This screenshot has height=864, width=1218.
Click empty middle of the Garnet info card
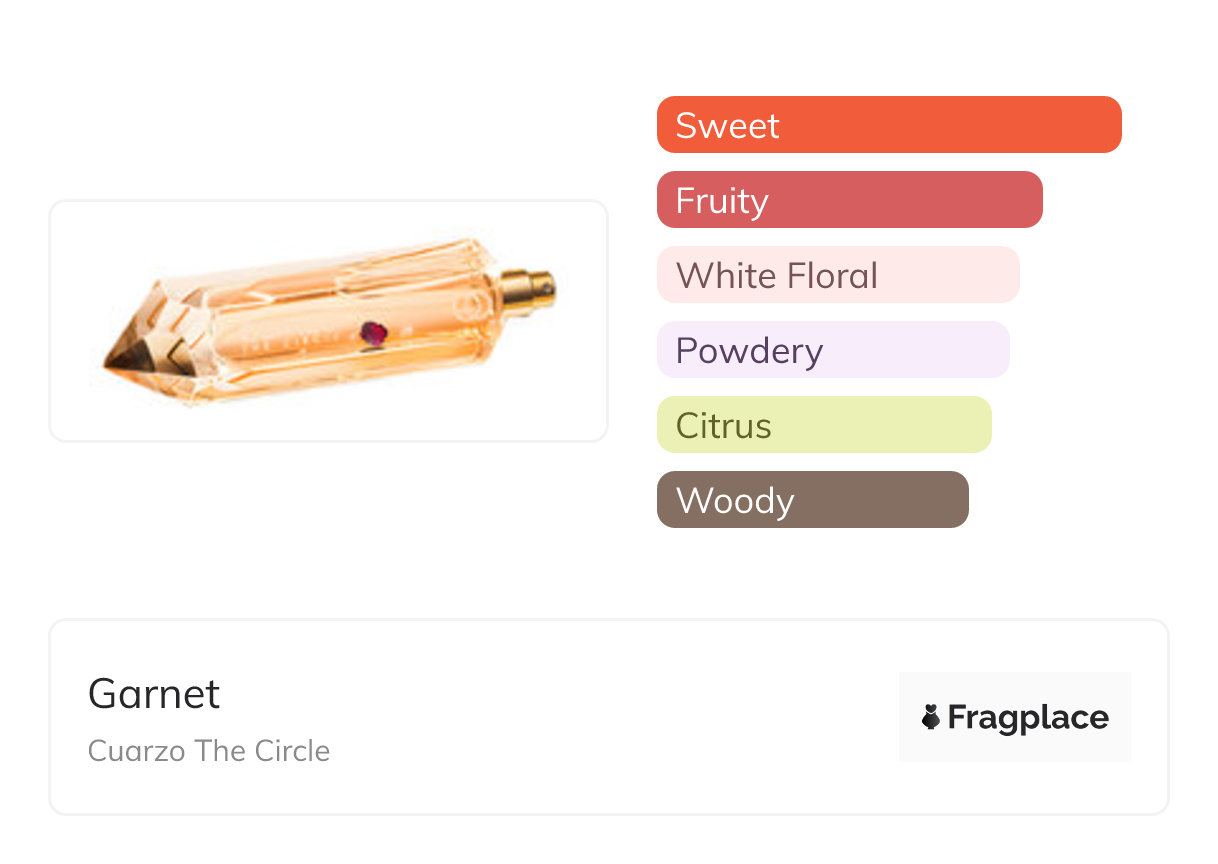tap(600, 717)
